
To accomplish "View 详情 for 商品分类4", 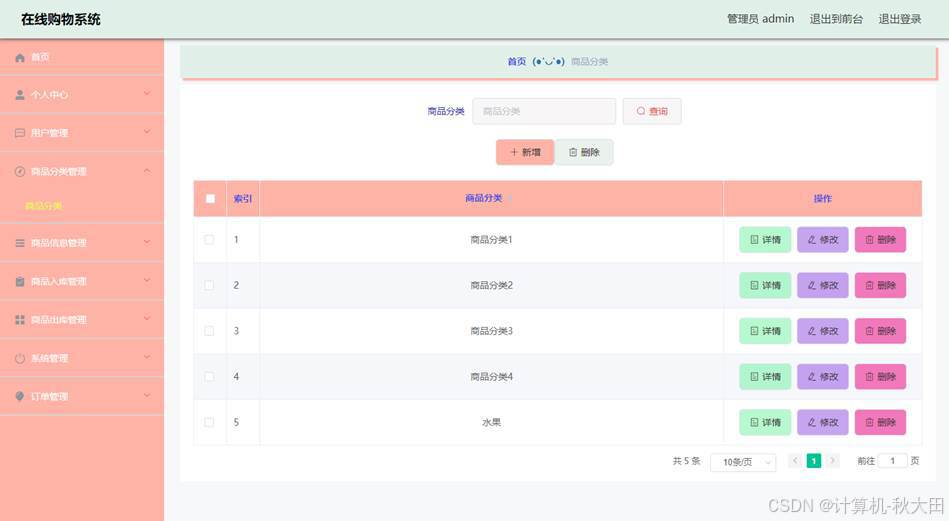I will coord(765,377).
